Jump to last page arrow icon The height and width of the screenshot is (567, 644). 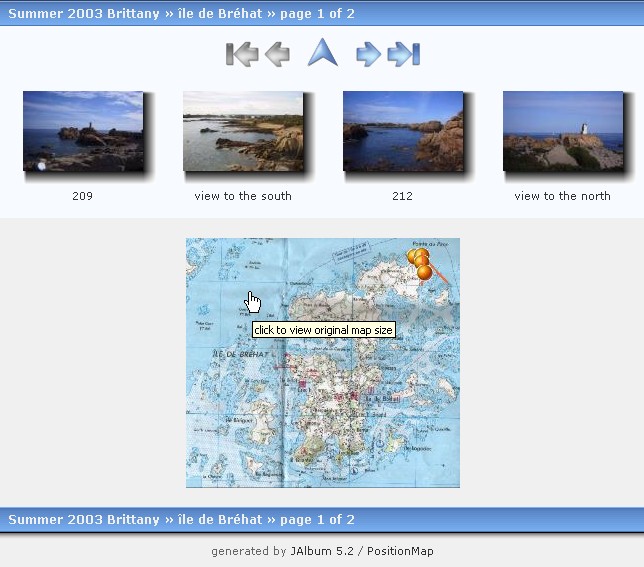404,54
